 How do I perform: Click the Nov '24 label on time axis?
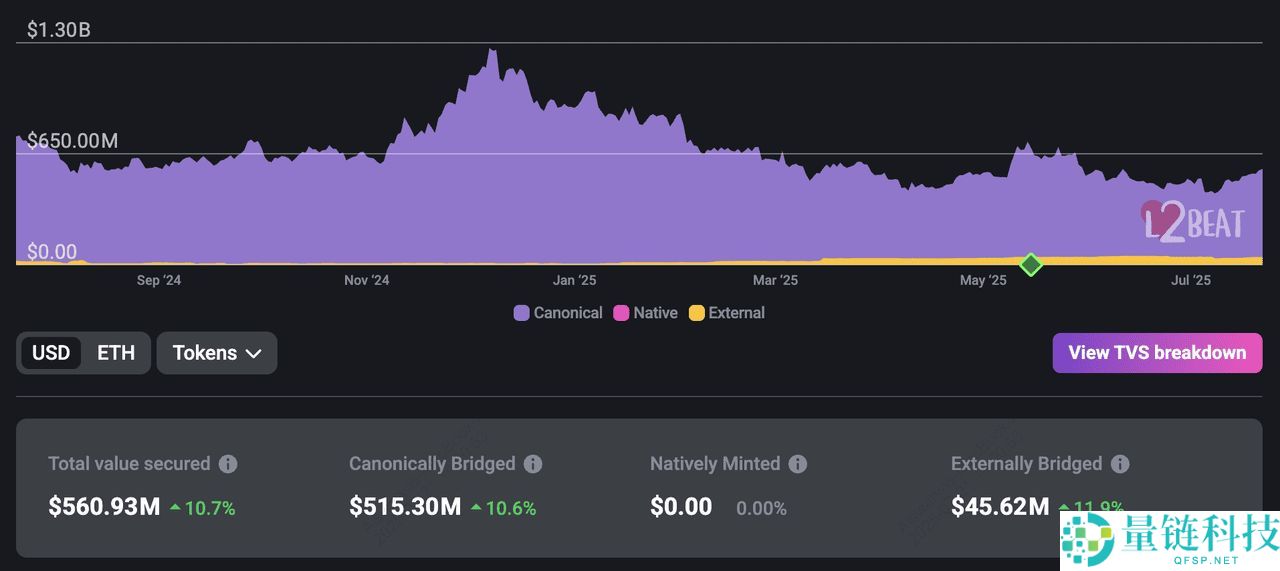[366, 280]
